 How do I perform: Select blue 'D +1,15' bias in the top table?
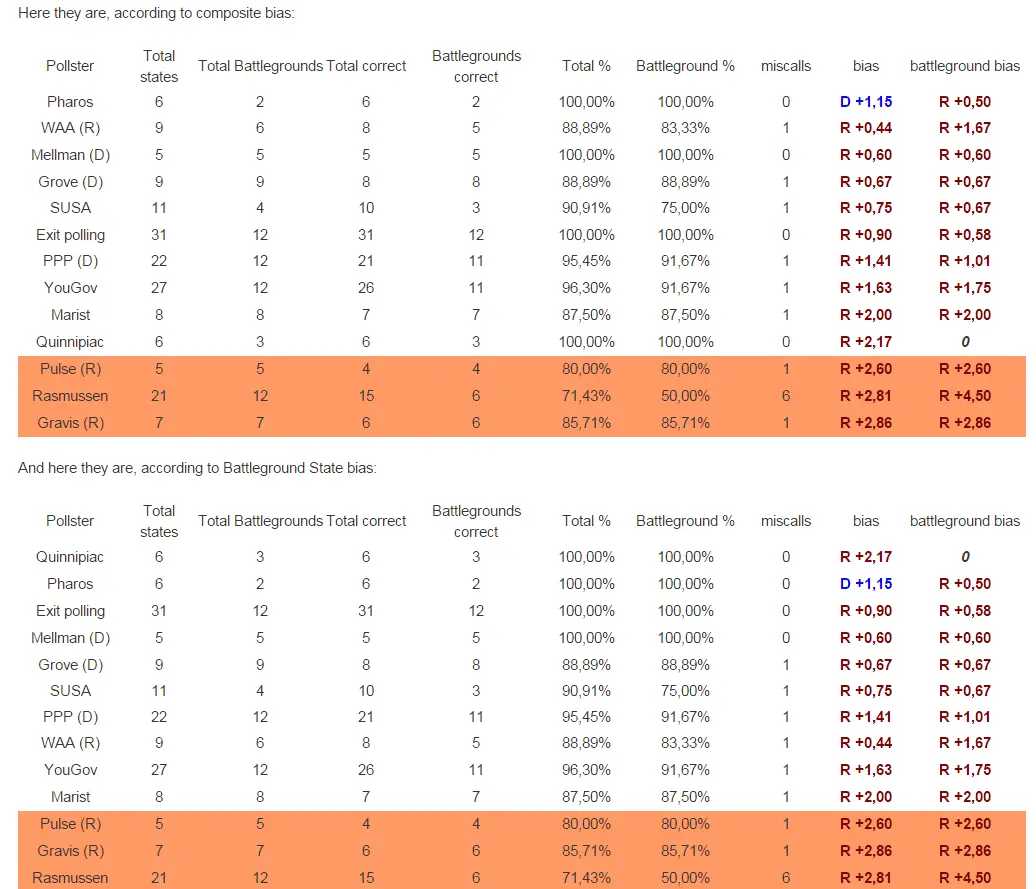(866, 102)
